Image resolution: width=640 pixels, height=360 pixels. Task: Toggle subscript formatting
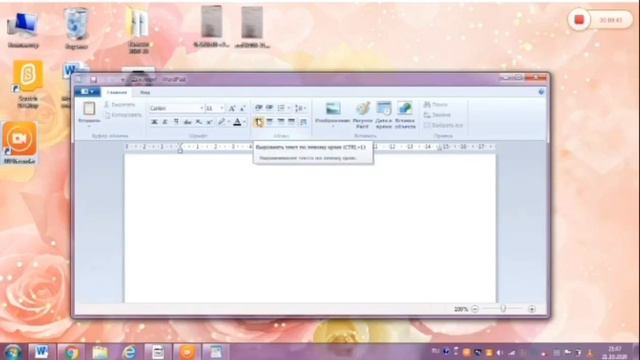point(198,122)
